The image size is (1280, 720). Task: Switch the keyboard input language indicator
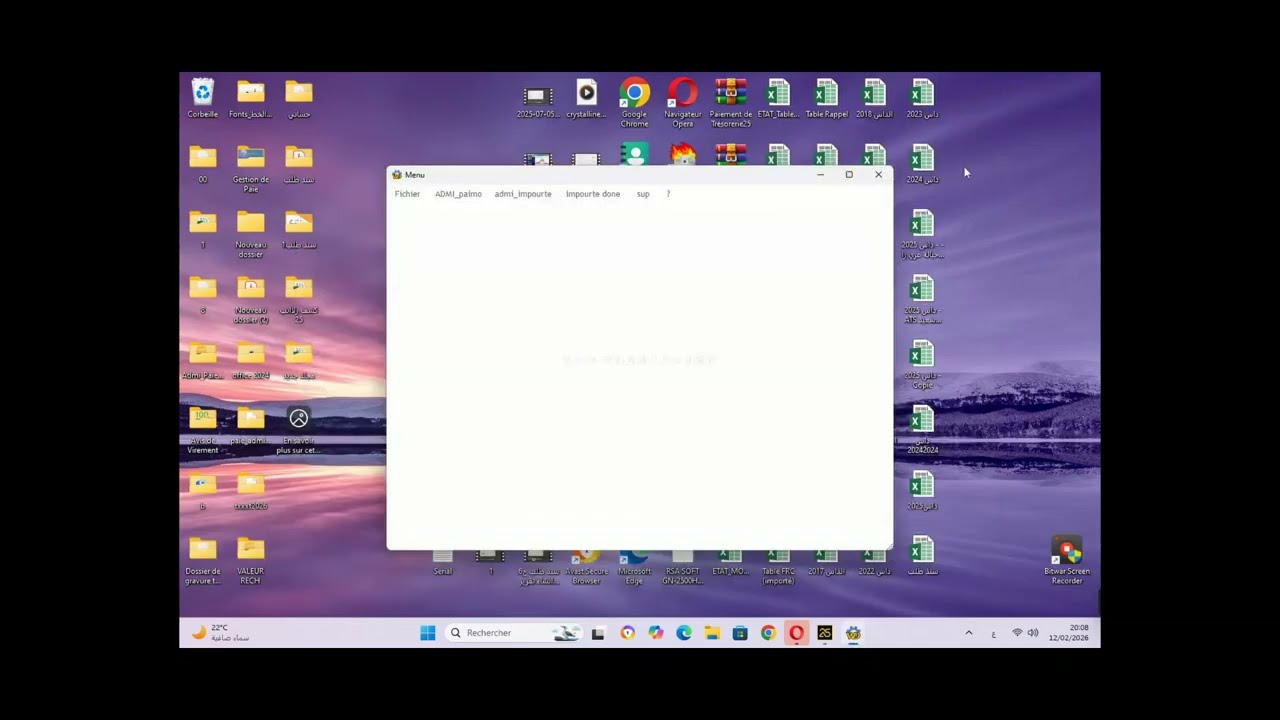click(993, 634)
